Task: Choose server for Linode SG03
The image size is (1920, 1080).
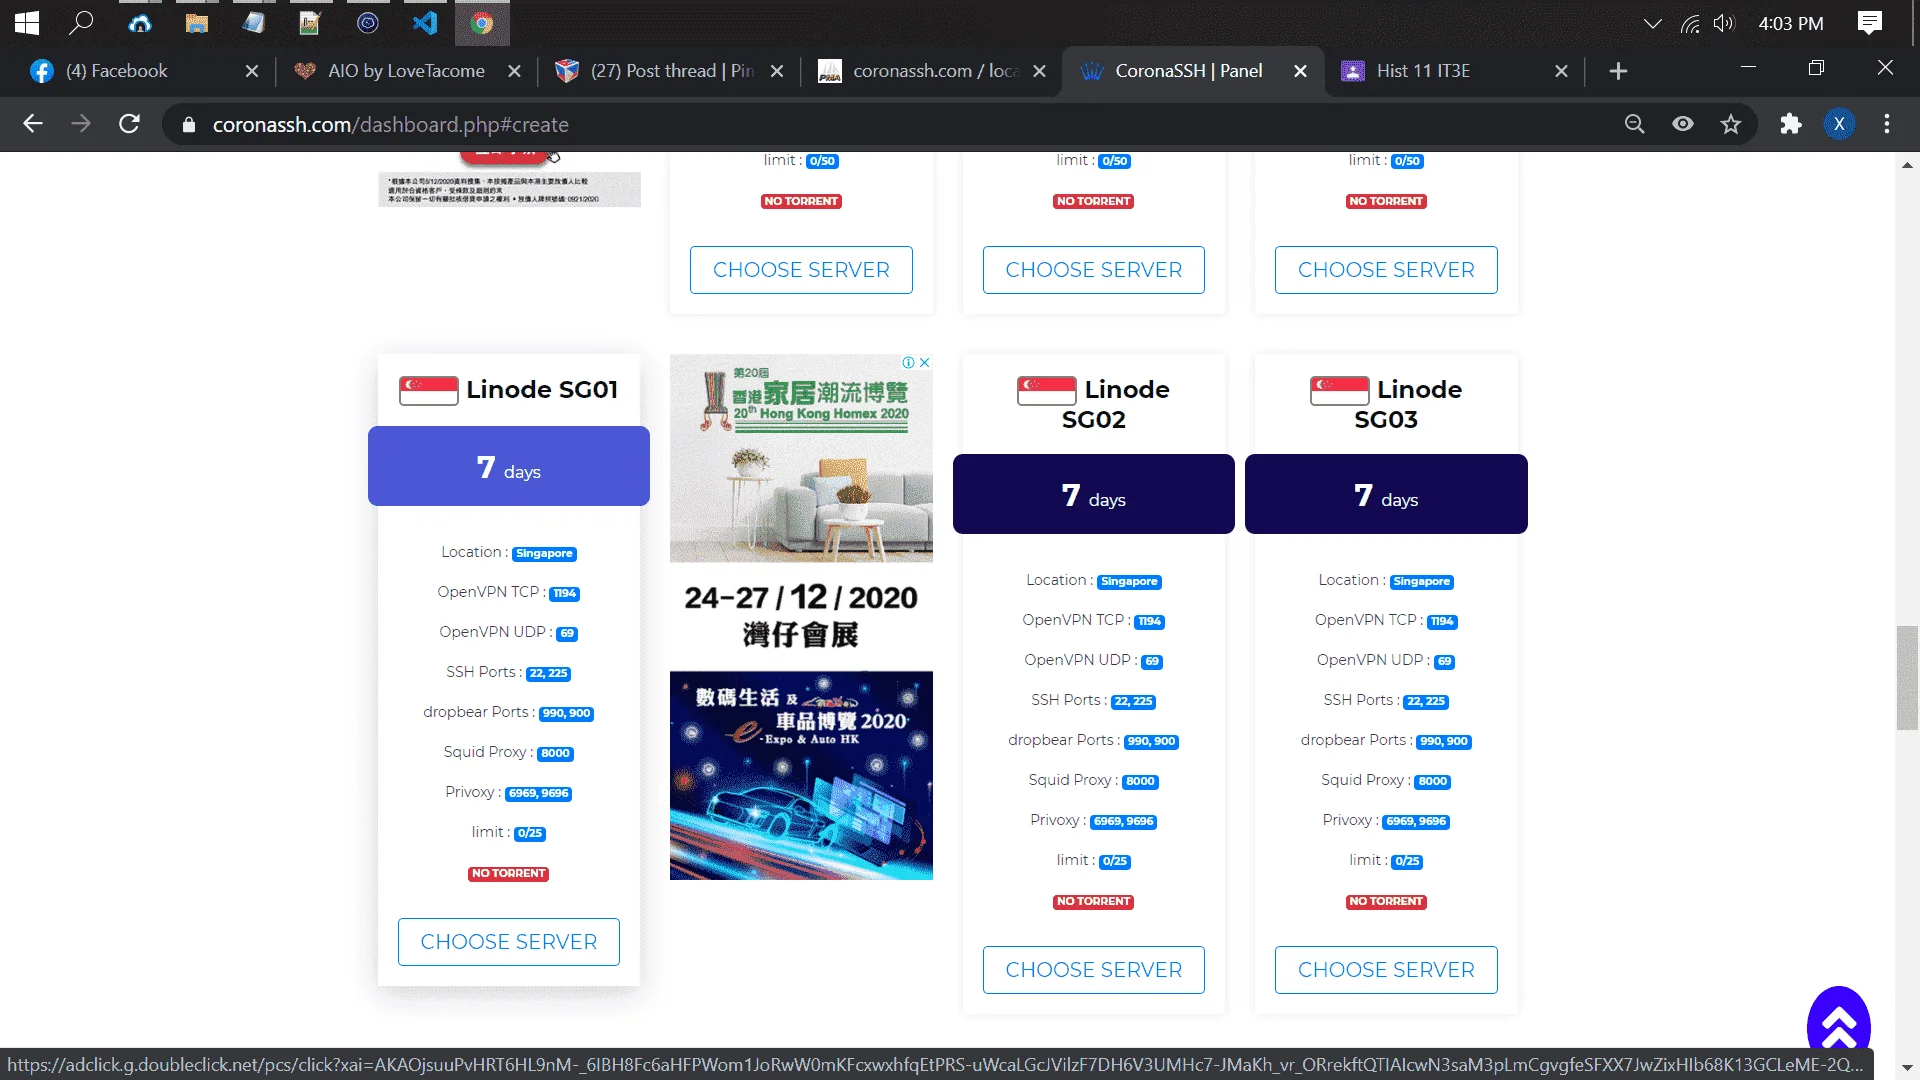Action: pyautogui.click(x=1386, y=970)
